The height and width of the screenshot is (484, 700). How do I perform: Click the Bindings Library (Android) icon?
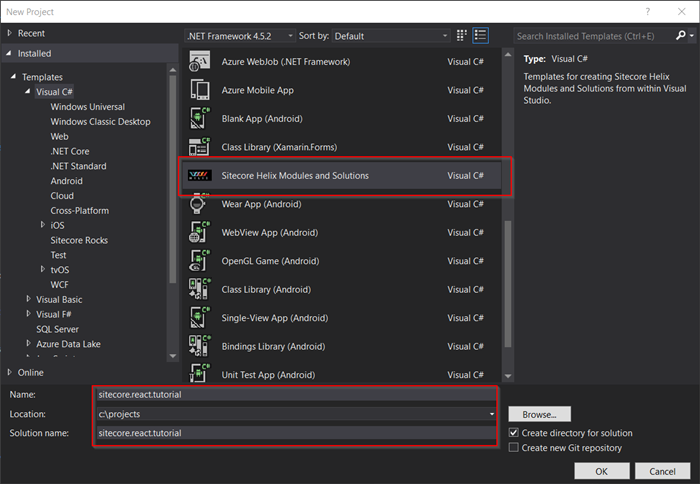click(x=199, y=346)
